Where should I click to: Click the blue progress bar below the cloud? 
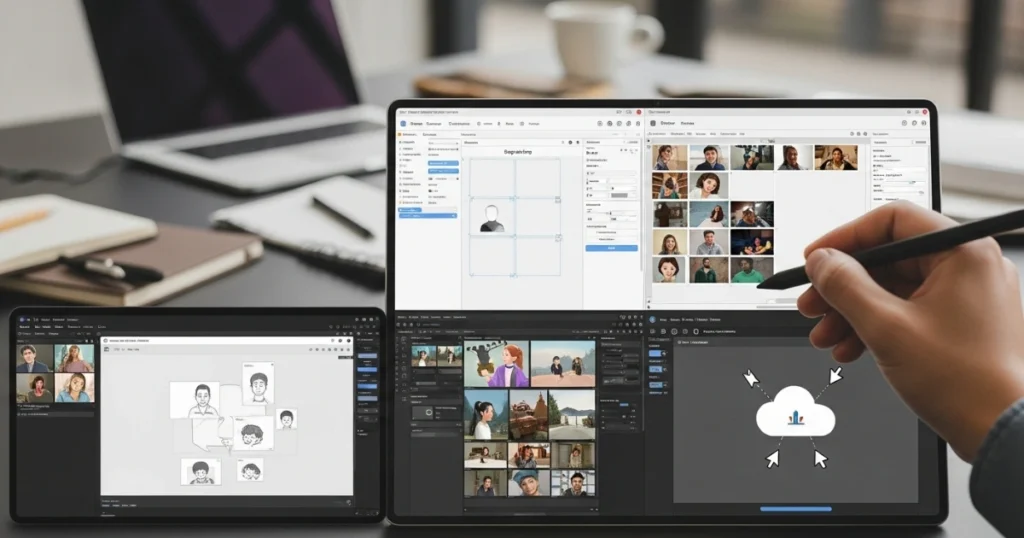pos(795,509)
